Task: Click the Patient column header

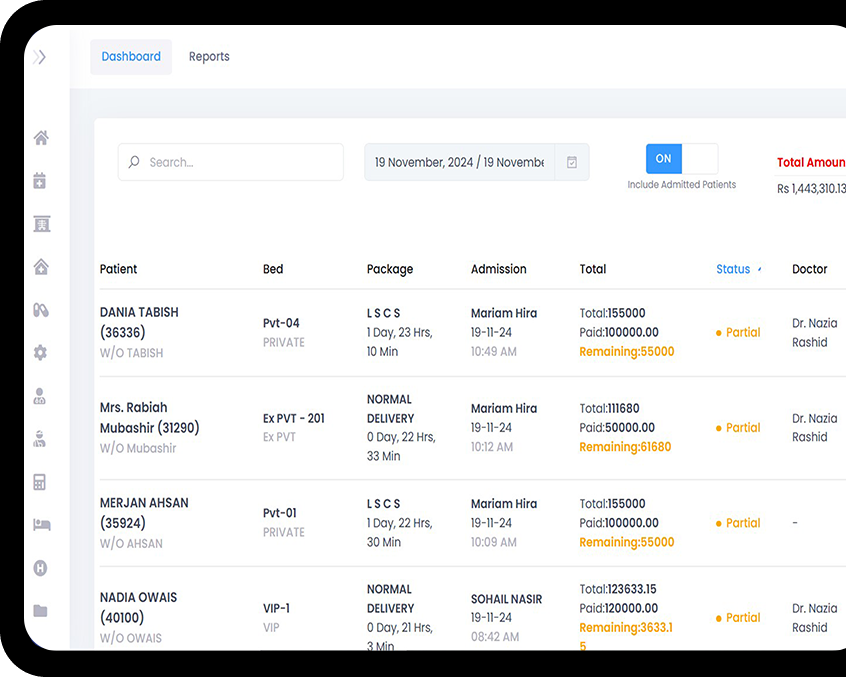Action: pyautogui.click(x=119, y=269)
